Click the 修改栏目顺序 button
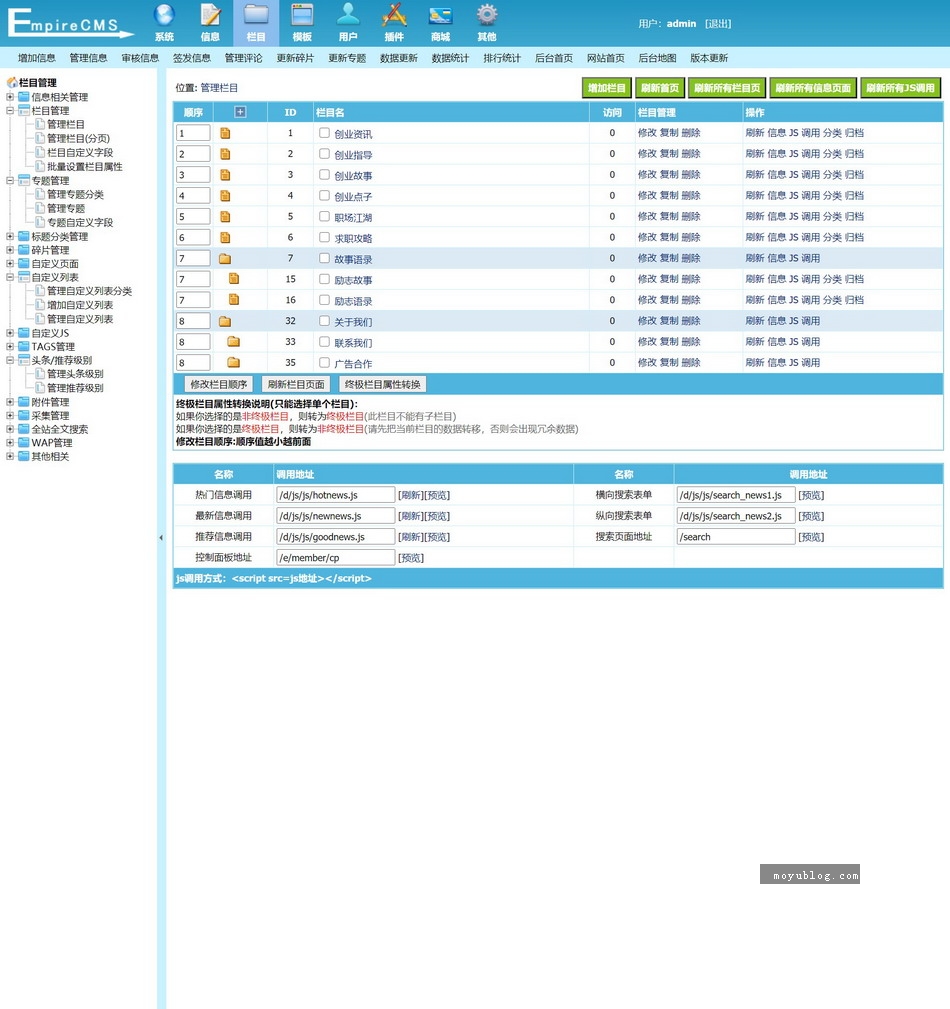 (x=219, y=384)
